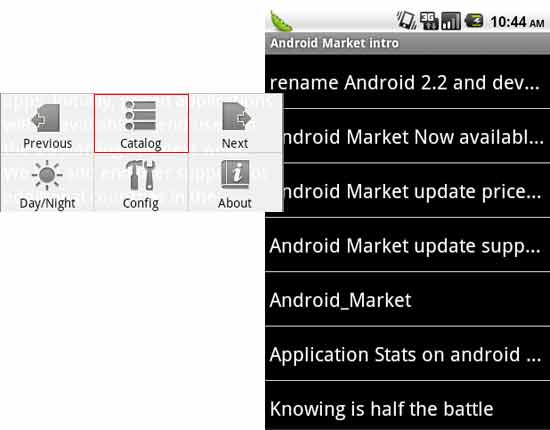This screenshot has height=430, width=550.
Task: Tap the 10:44 AM clock
Action: [517, 22]
